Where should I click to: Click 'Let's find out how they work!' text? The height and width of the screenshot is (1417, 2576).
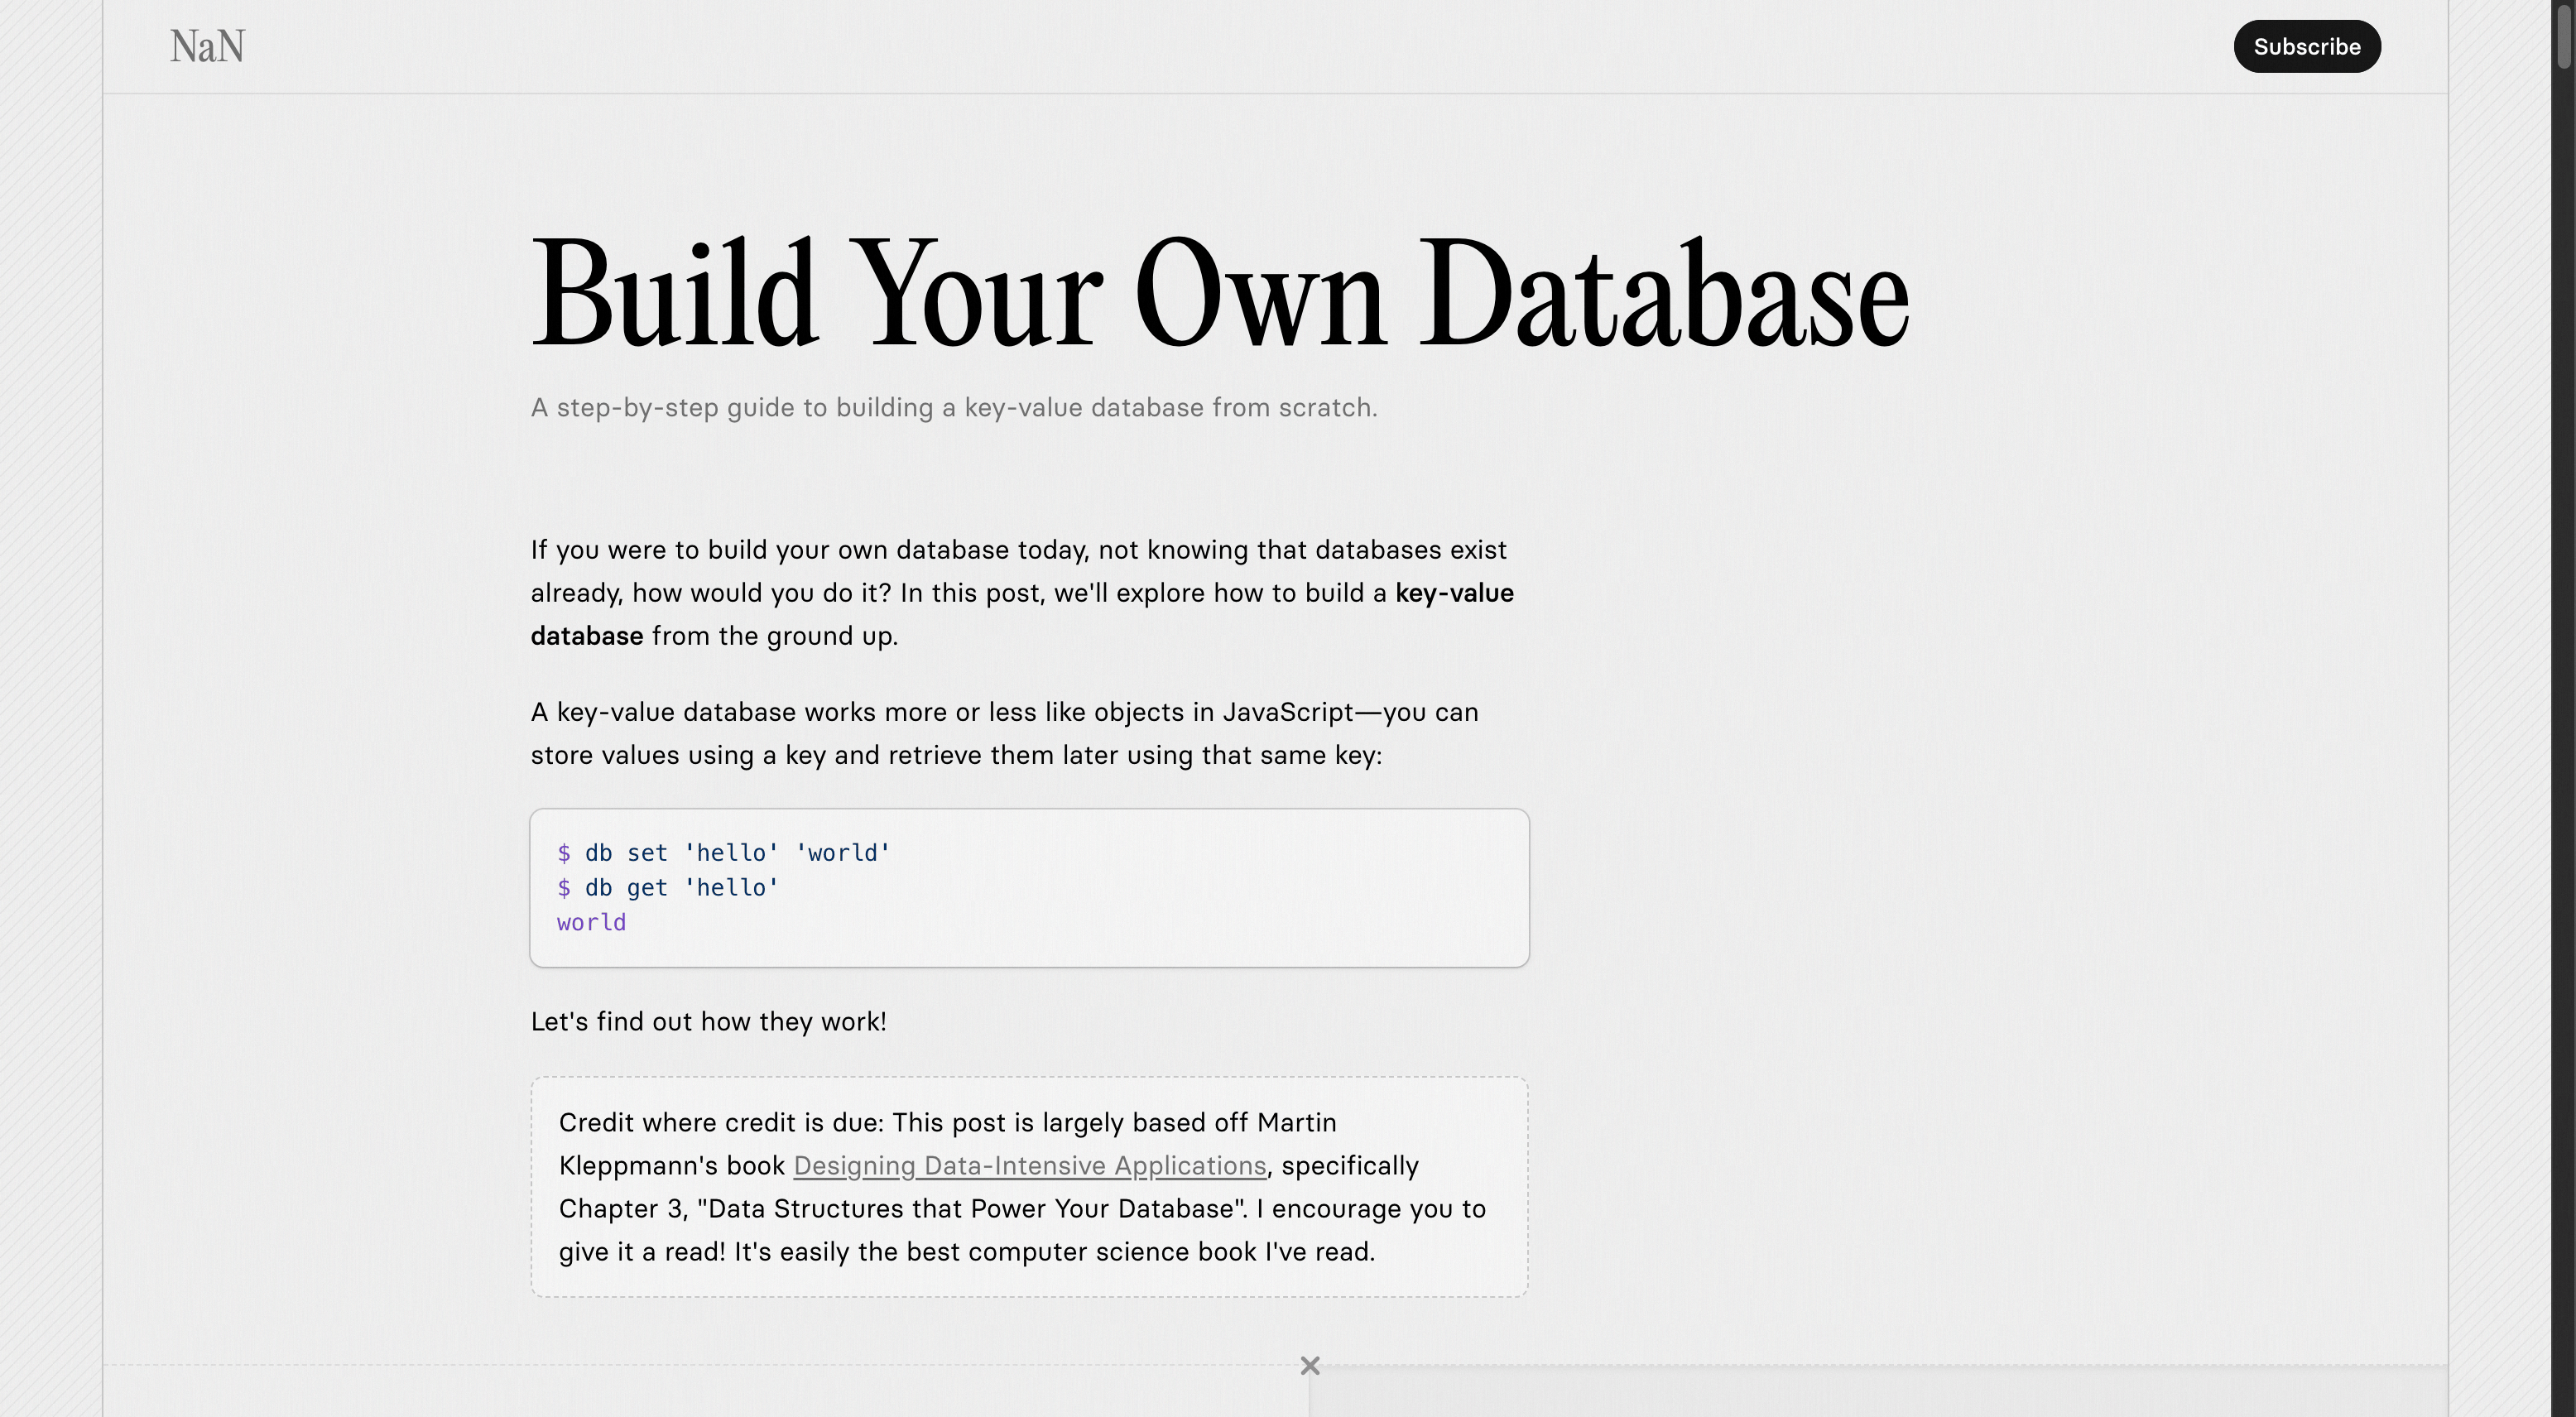point(708,1022)
